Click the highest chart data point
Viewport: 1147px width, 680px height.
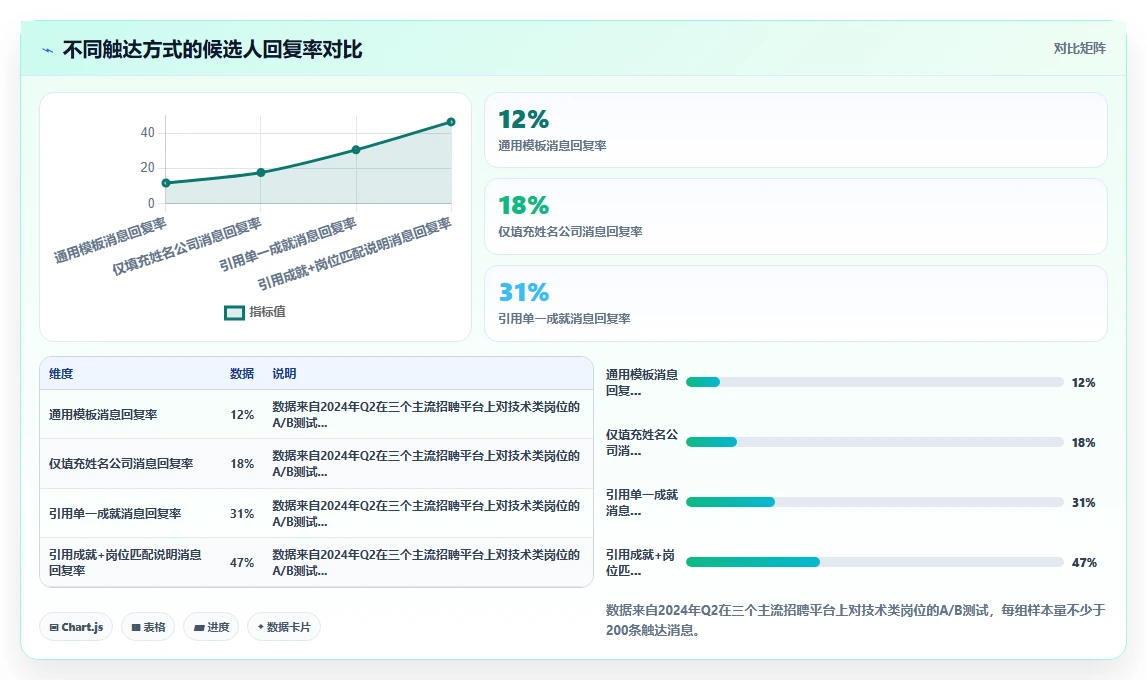451,122
